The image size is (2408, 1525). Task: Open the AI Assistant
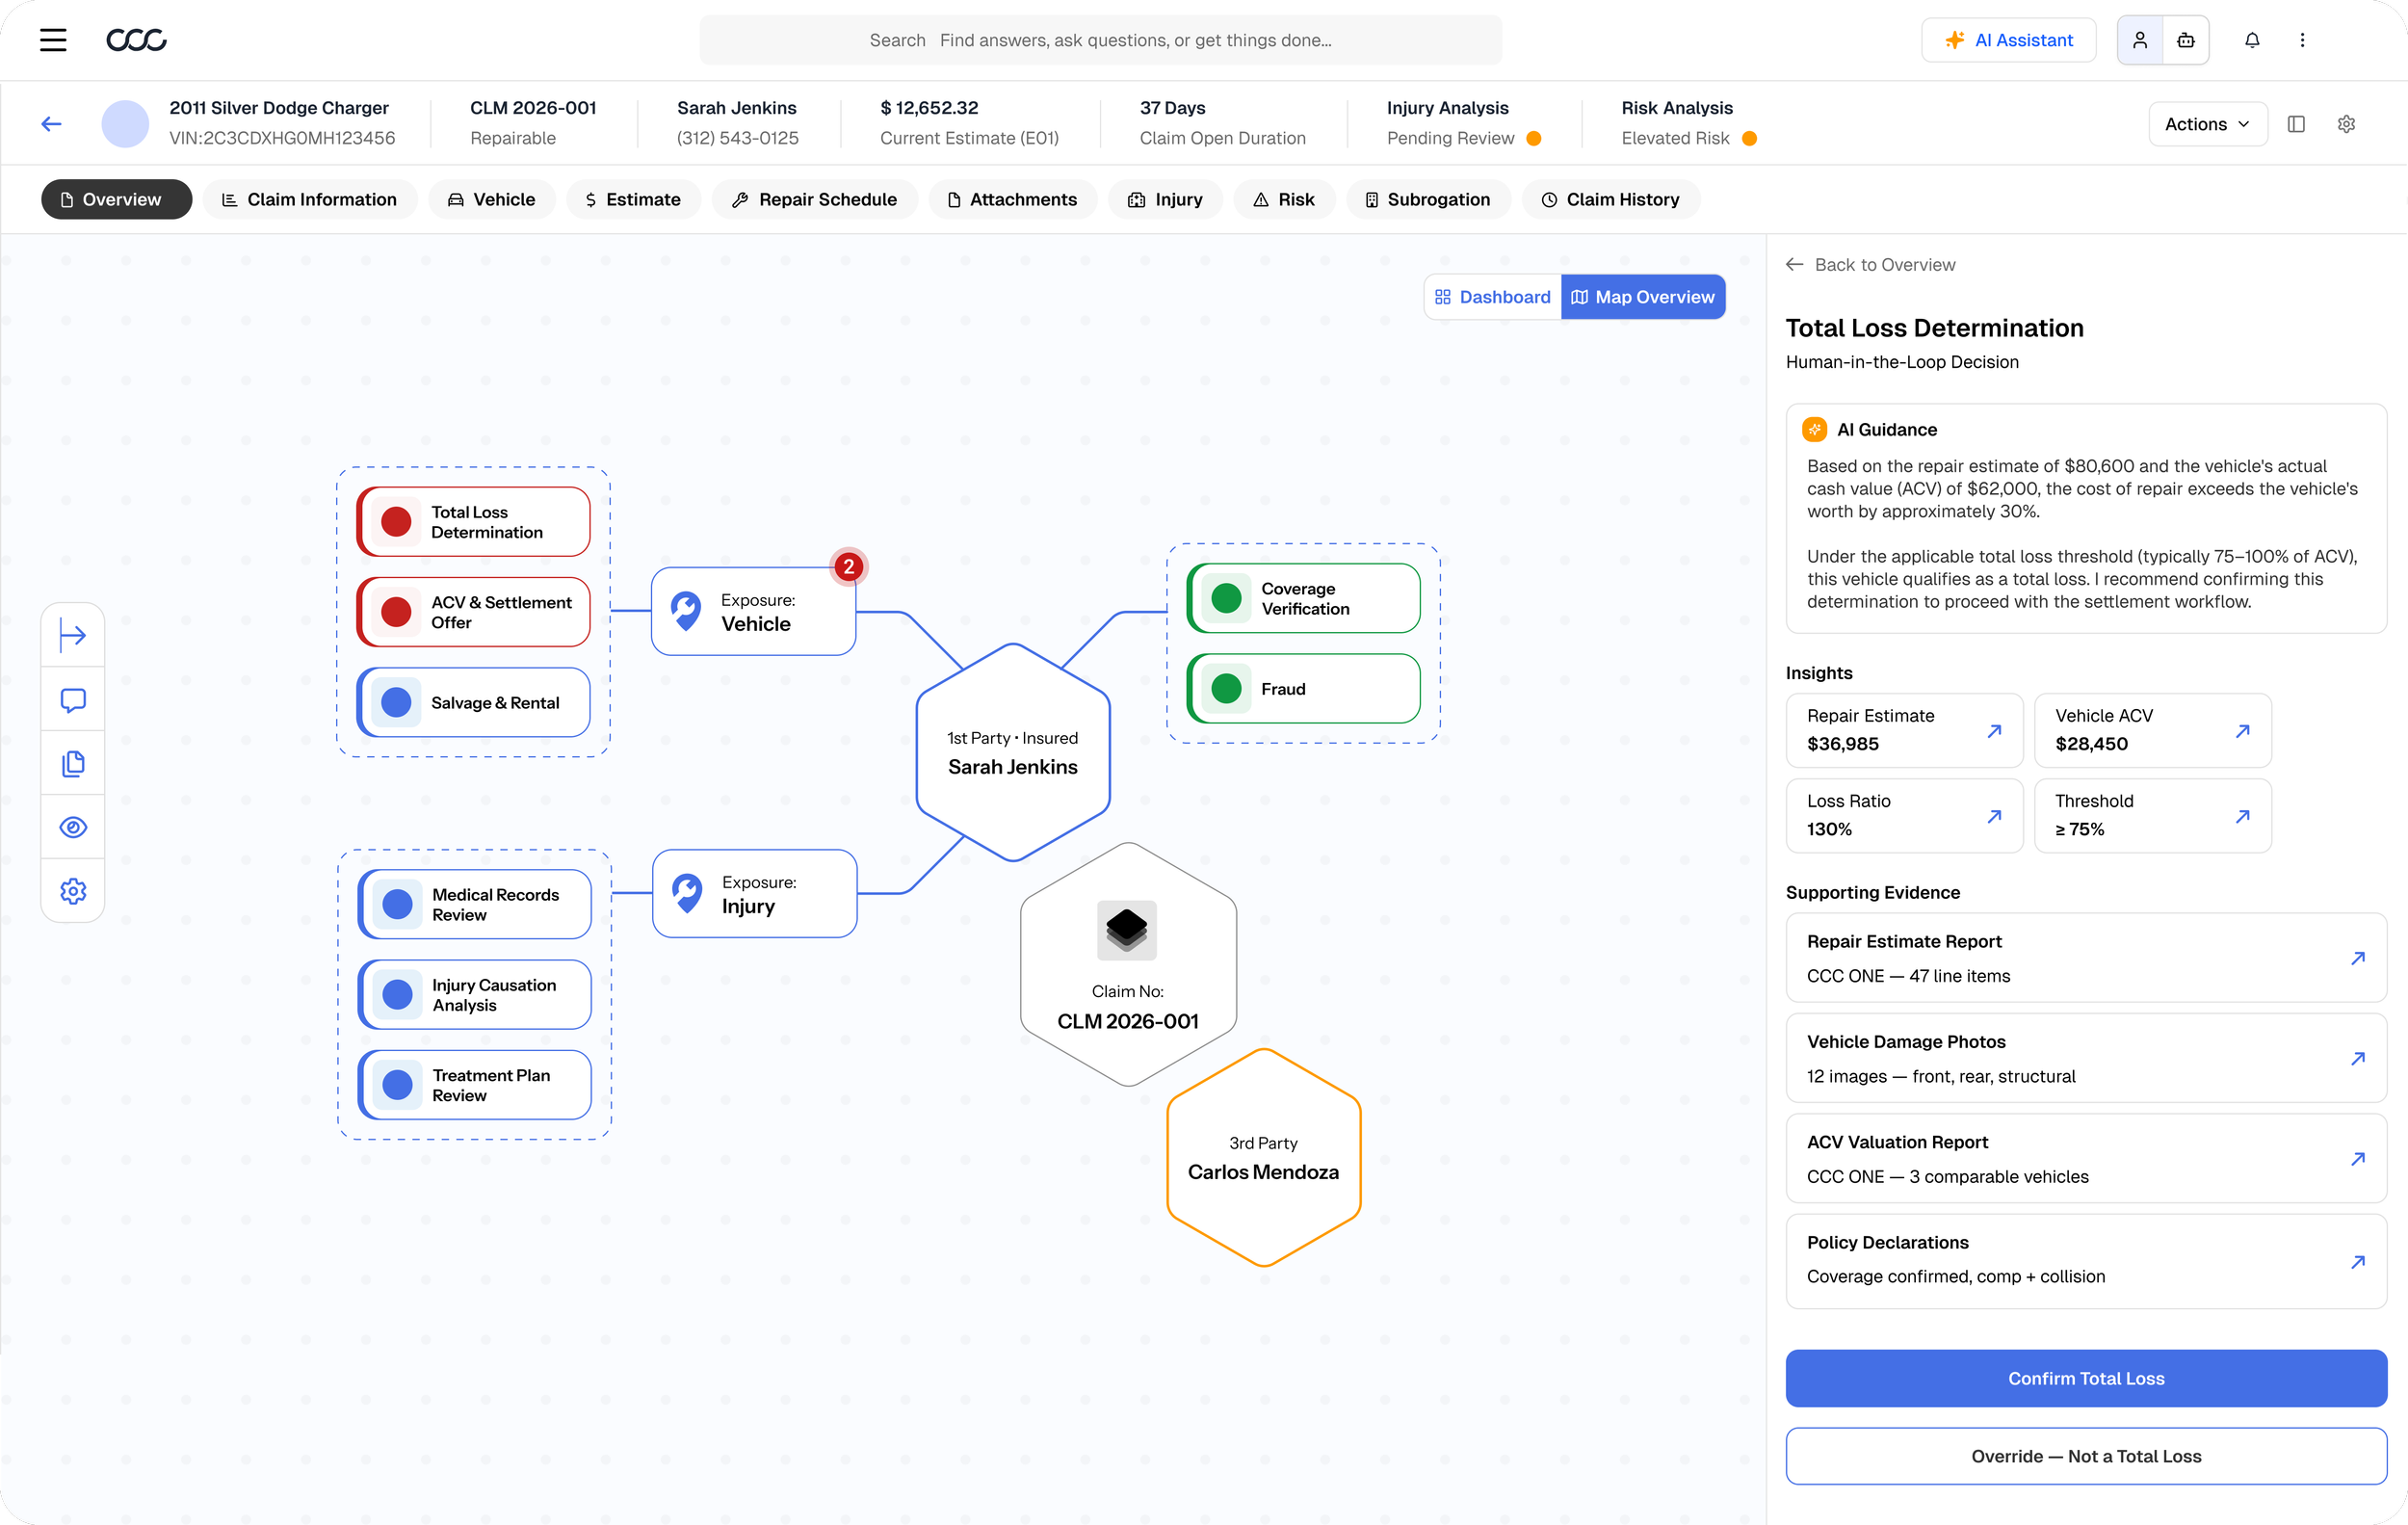2008,40
